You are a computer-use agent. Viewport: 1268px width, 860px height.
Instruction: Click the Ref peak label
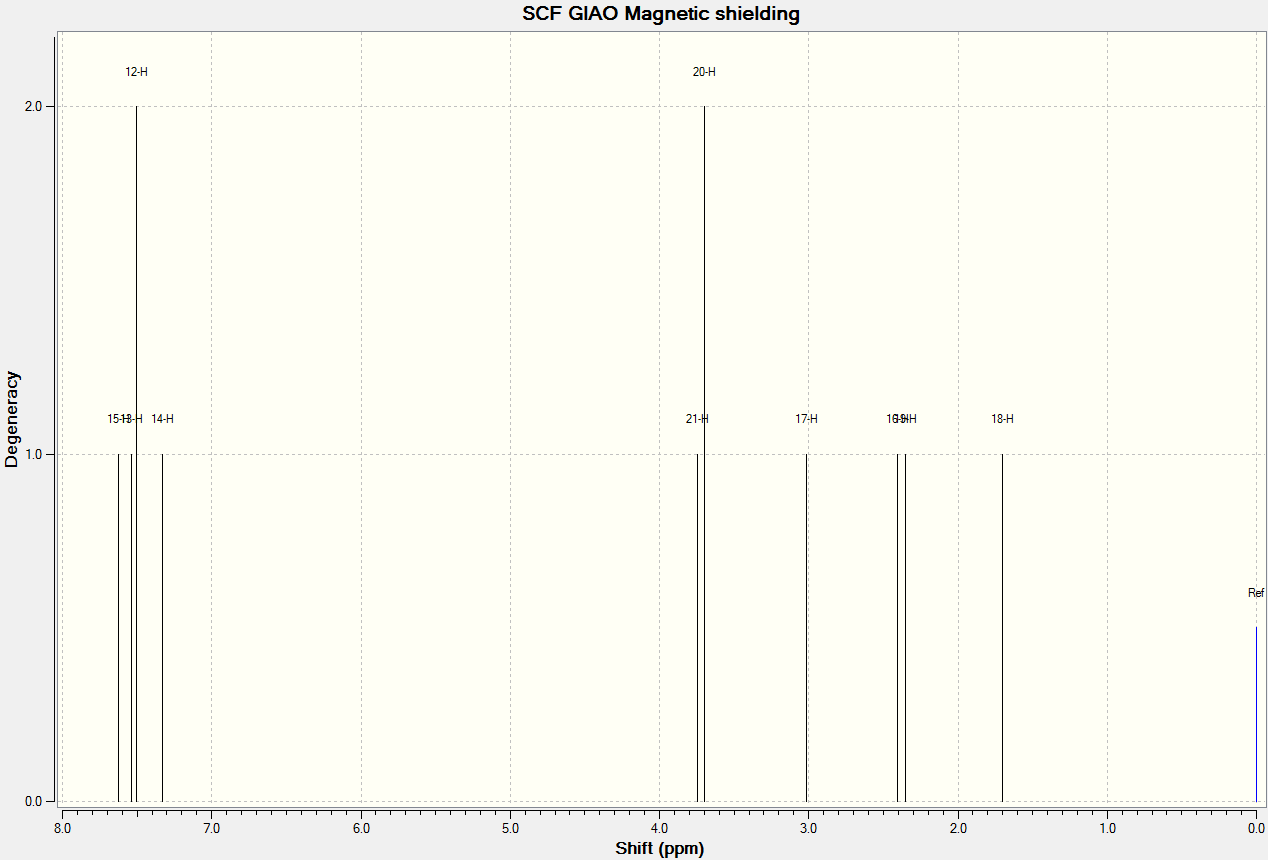[x=1256, y=593]
